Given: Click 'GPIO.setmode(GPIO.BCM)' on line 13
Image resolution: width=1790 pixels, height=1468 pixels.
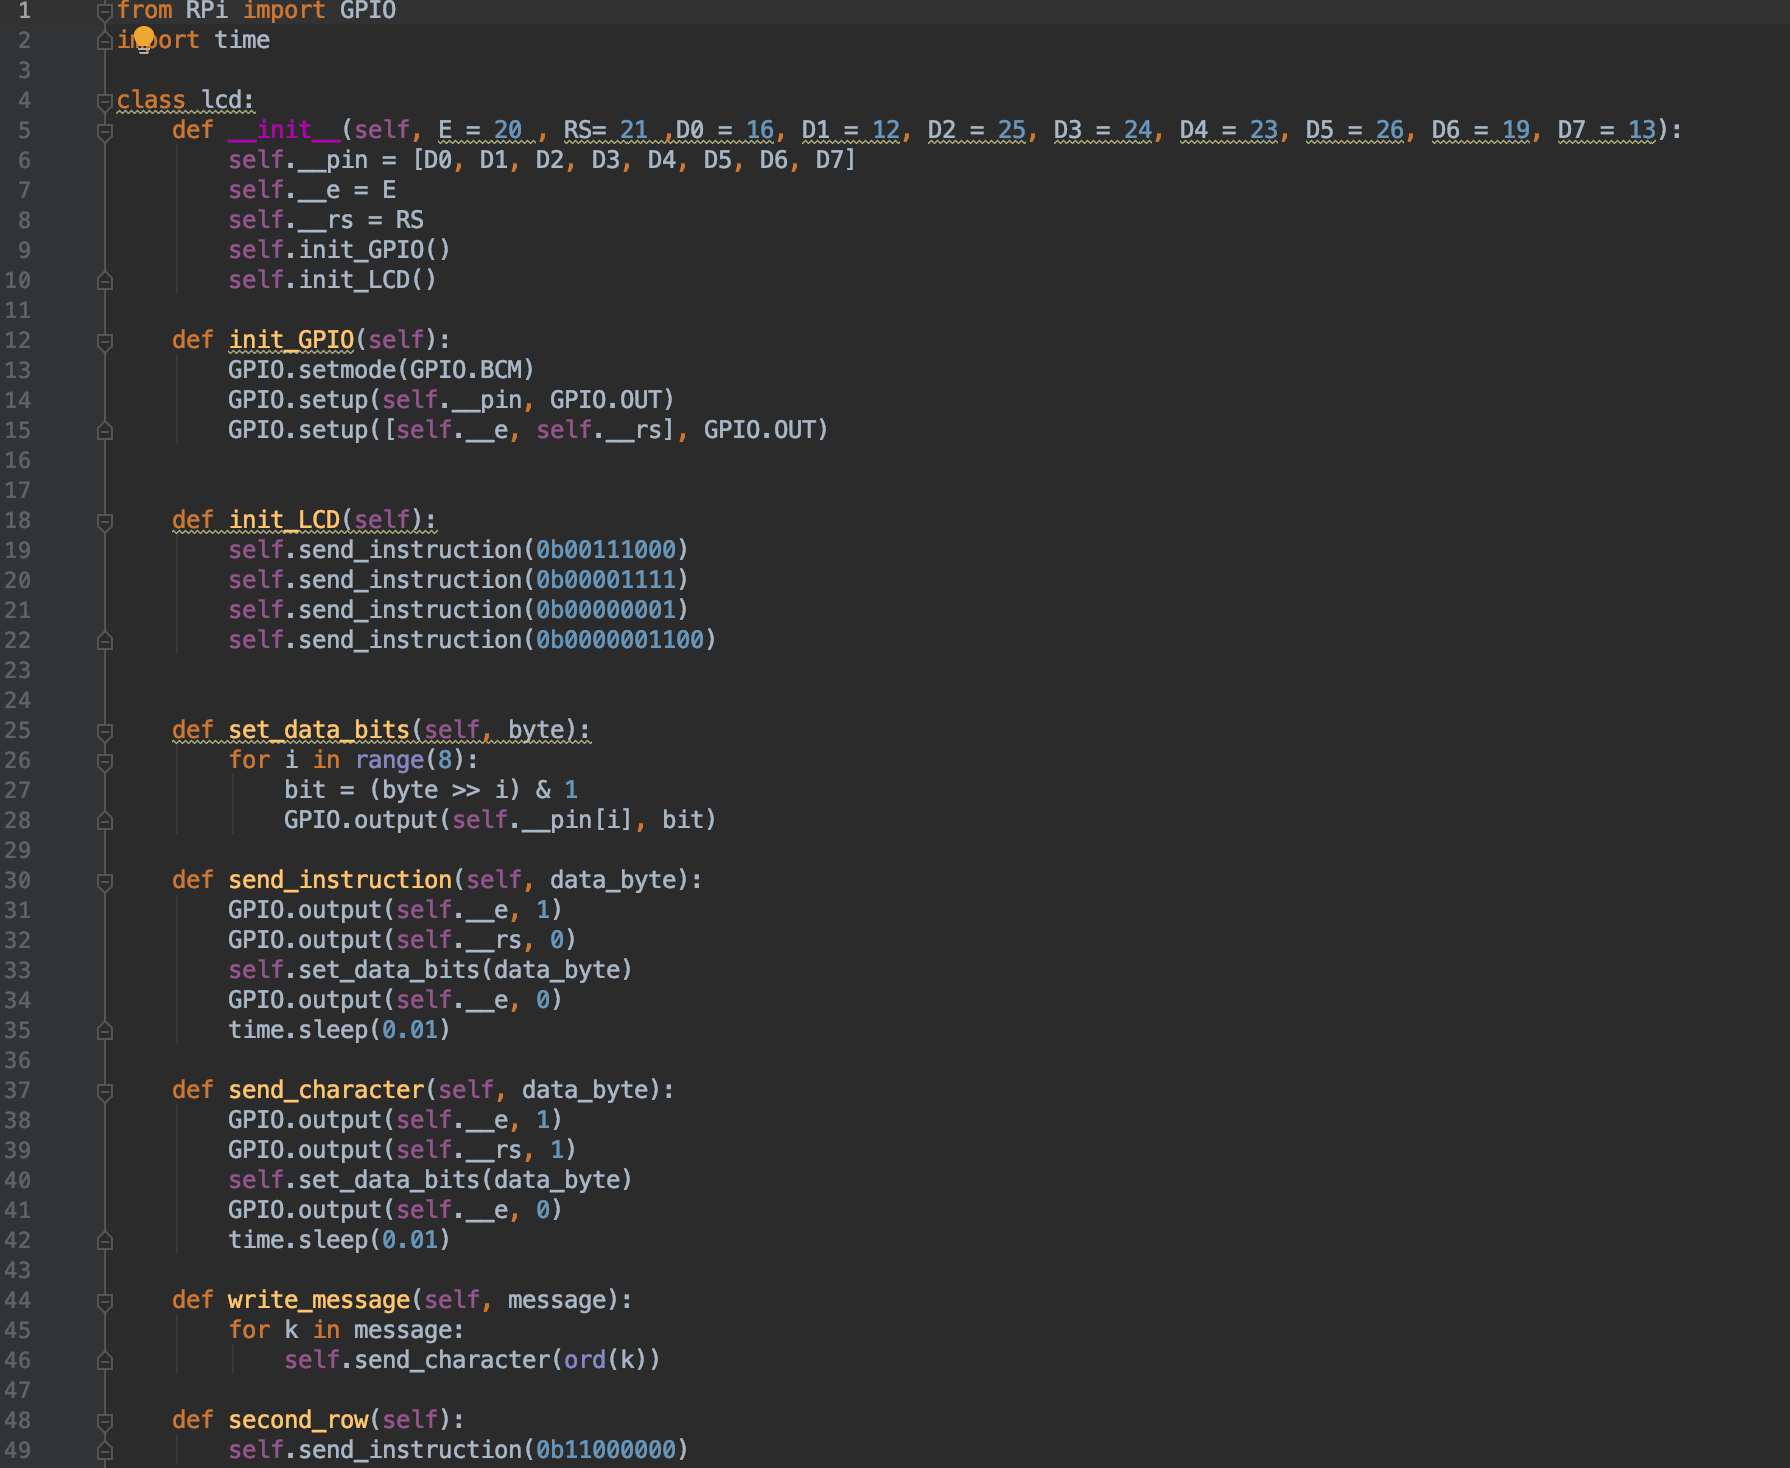Looking at the screenshot, I should [x=381, y=370].
